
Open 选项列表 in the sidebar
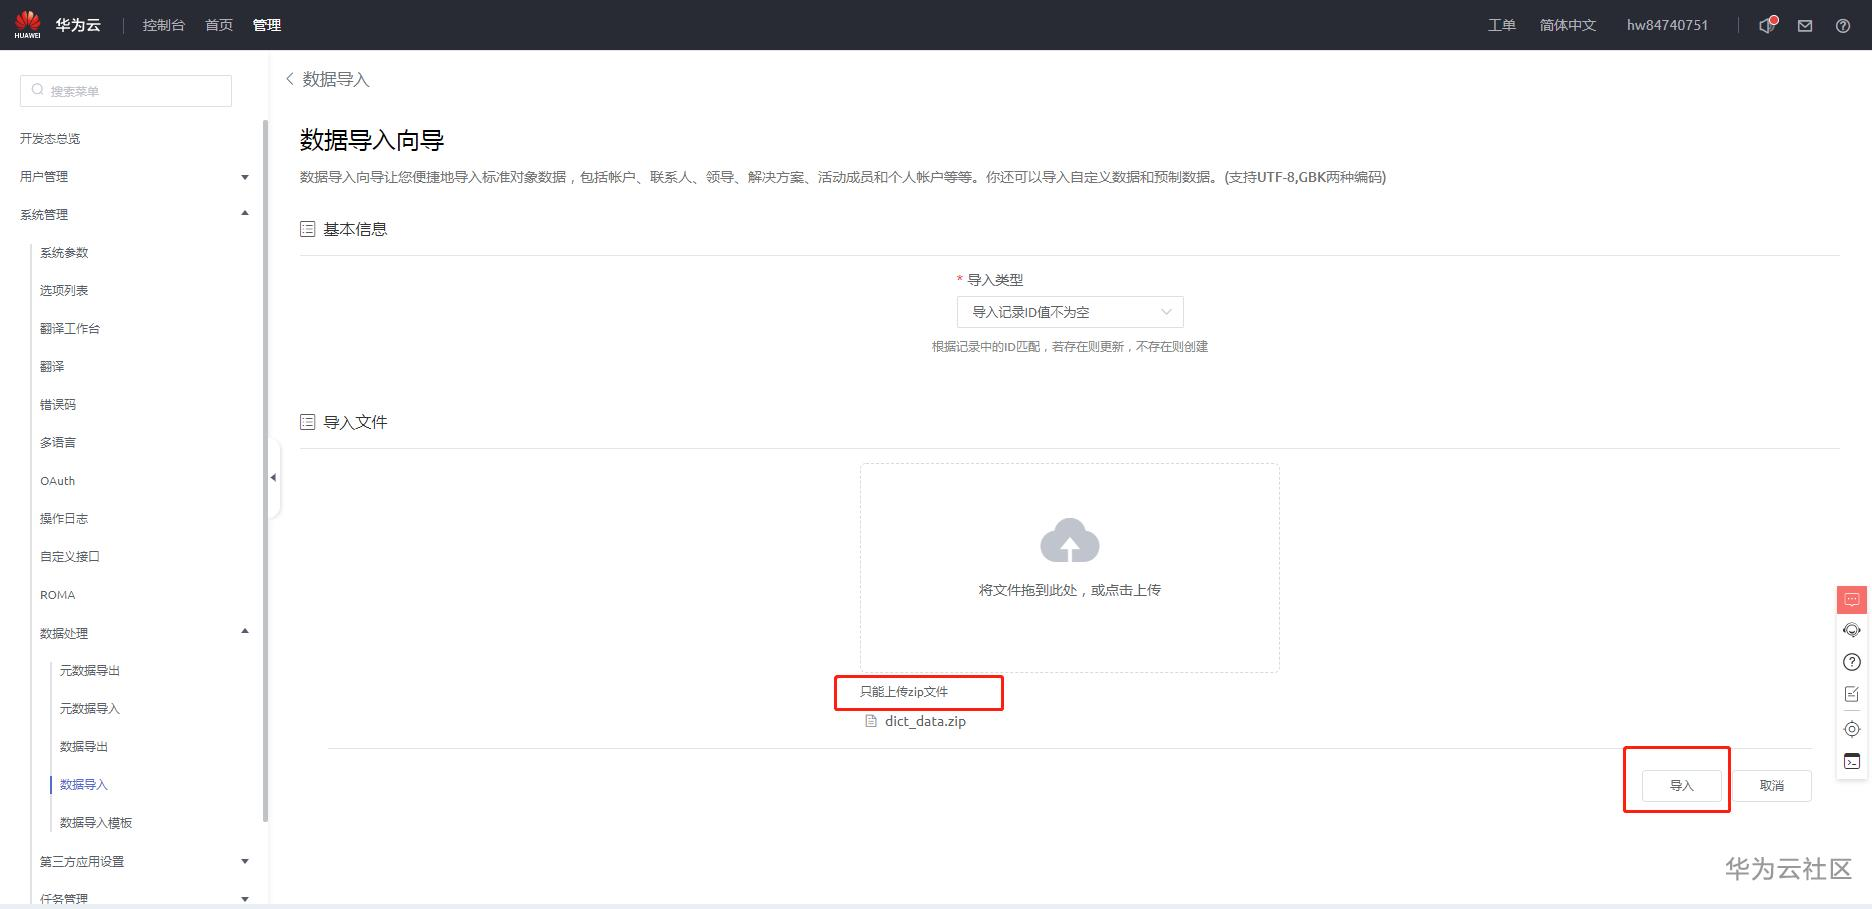click(x=64, y=291)
